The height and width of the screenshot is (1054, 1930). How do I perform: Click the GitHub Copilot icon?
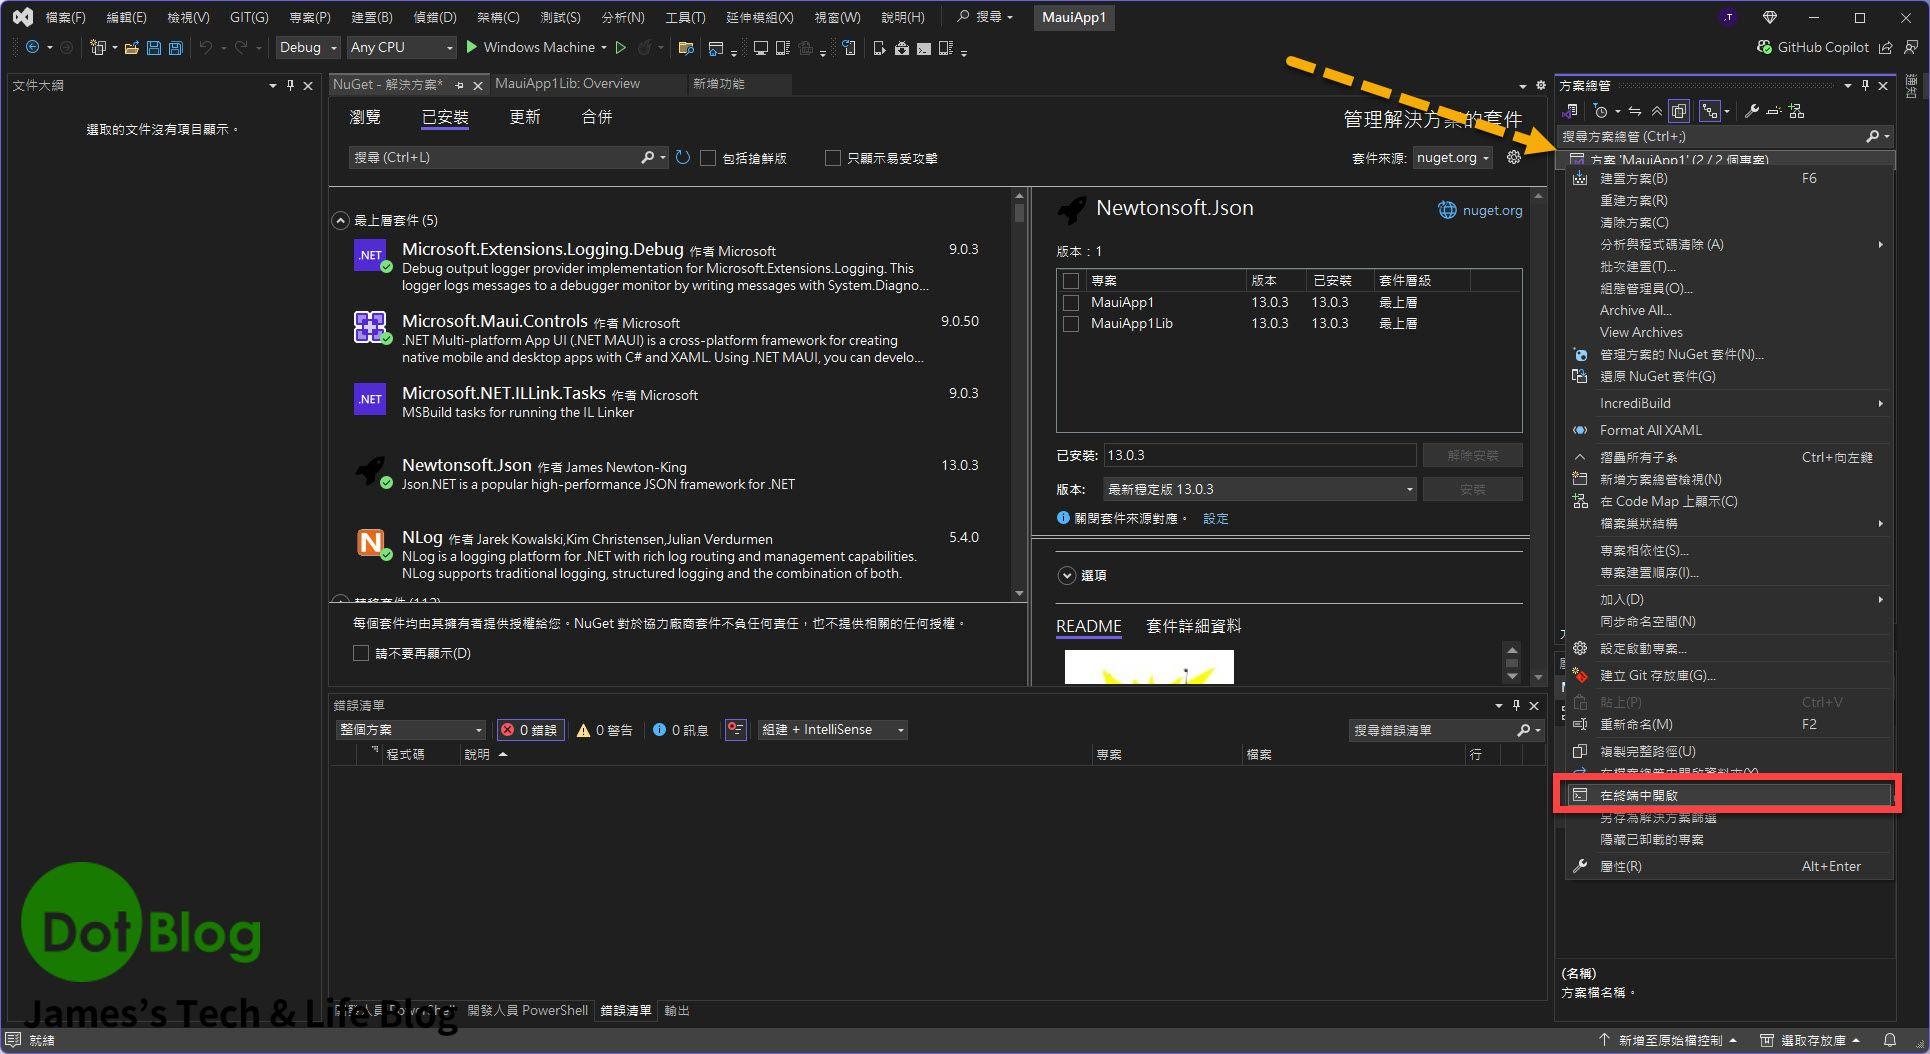[1765, 47]
